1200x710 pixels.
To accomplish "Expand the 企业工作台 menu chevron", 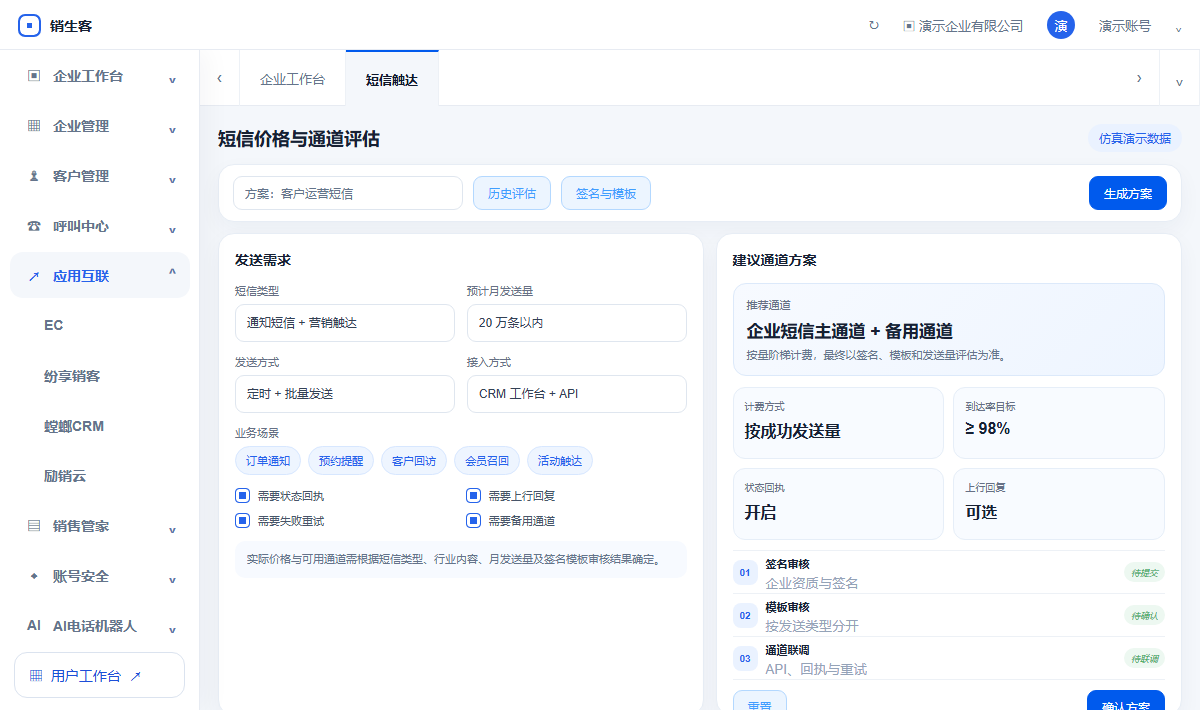I will (172, 79).
